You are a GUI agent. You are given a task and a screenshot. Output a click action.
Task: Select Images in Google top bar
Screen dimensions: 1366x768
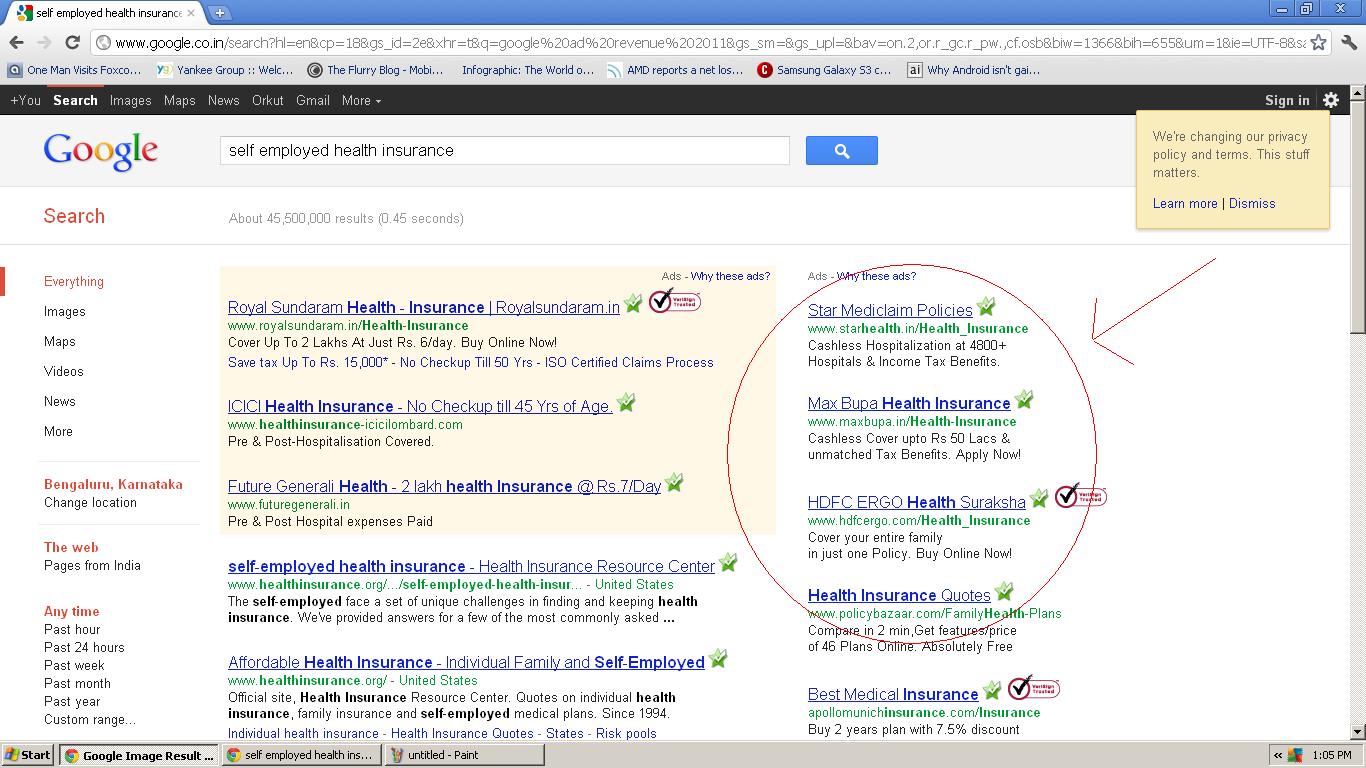pos(130,100)
